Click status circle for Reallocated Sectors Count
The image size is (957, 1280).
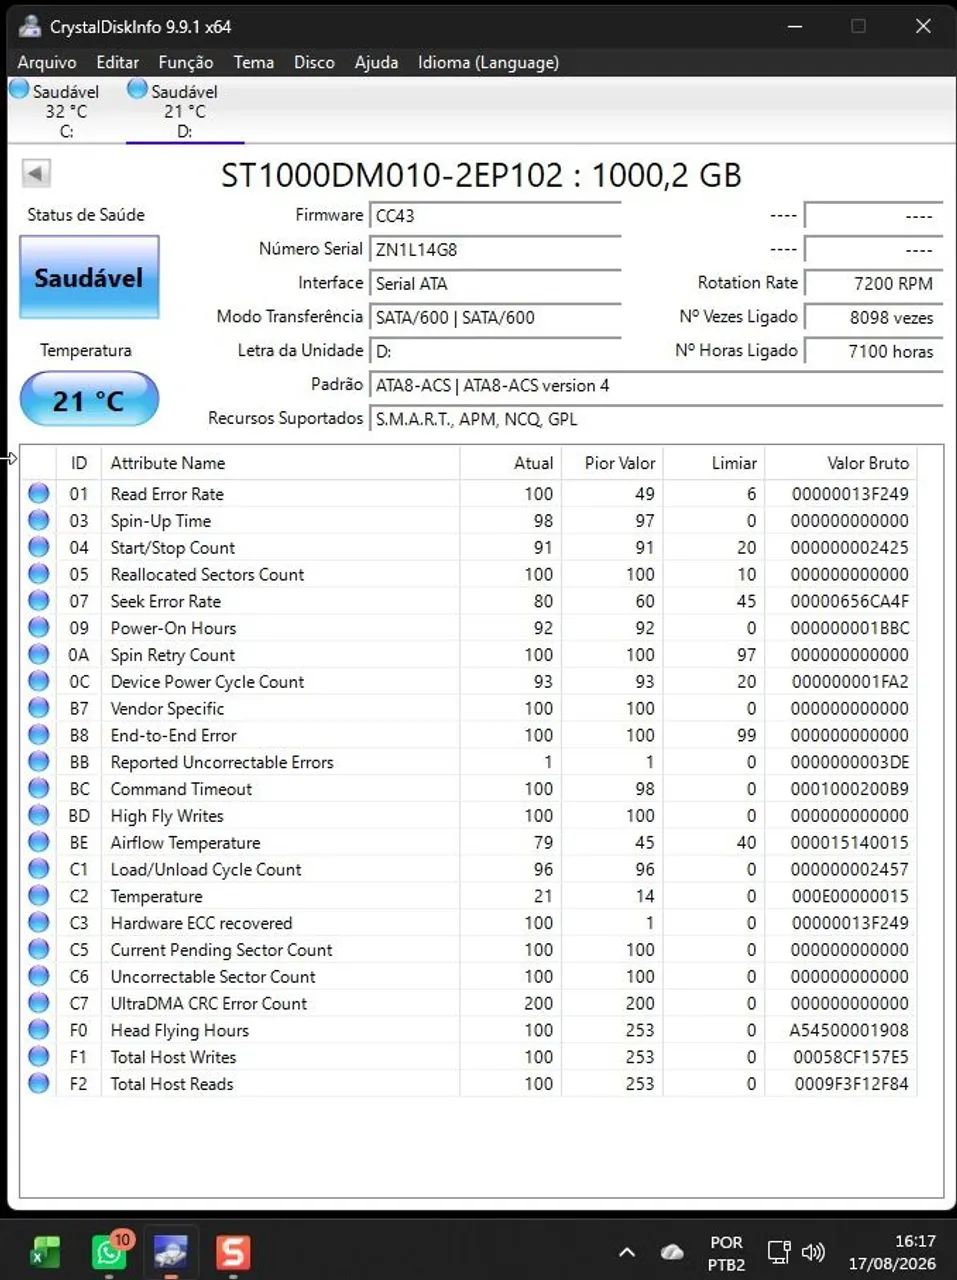coord(39,574)
